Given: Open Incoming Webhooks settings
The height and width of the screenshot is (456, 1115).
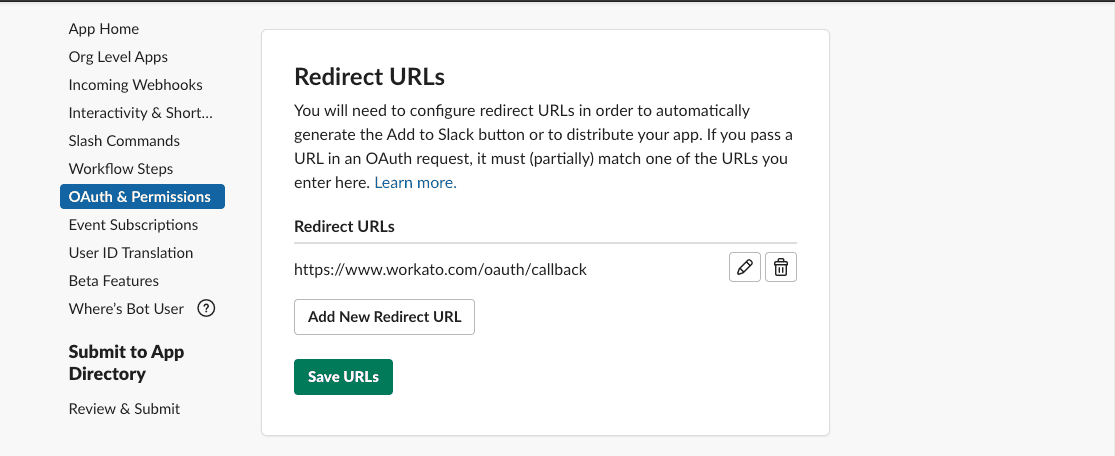Looking at the screenshot, I should 135,85.
